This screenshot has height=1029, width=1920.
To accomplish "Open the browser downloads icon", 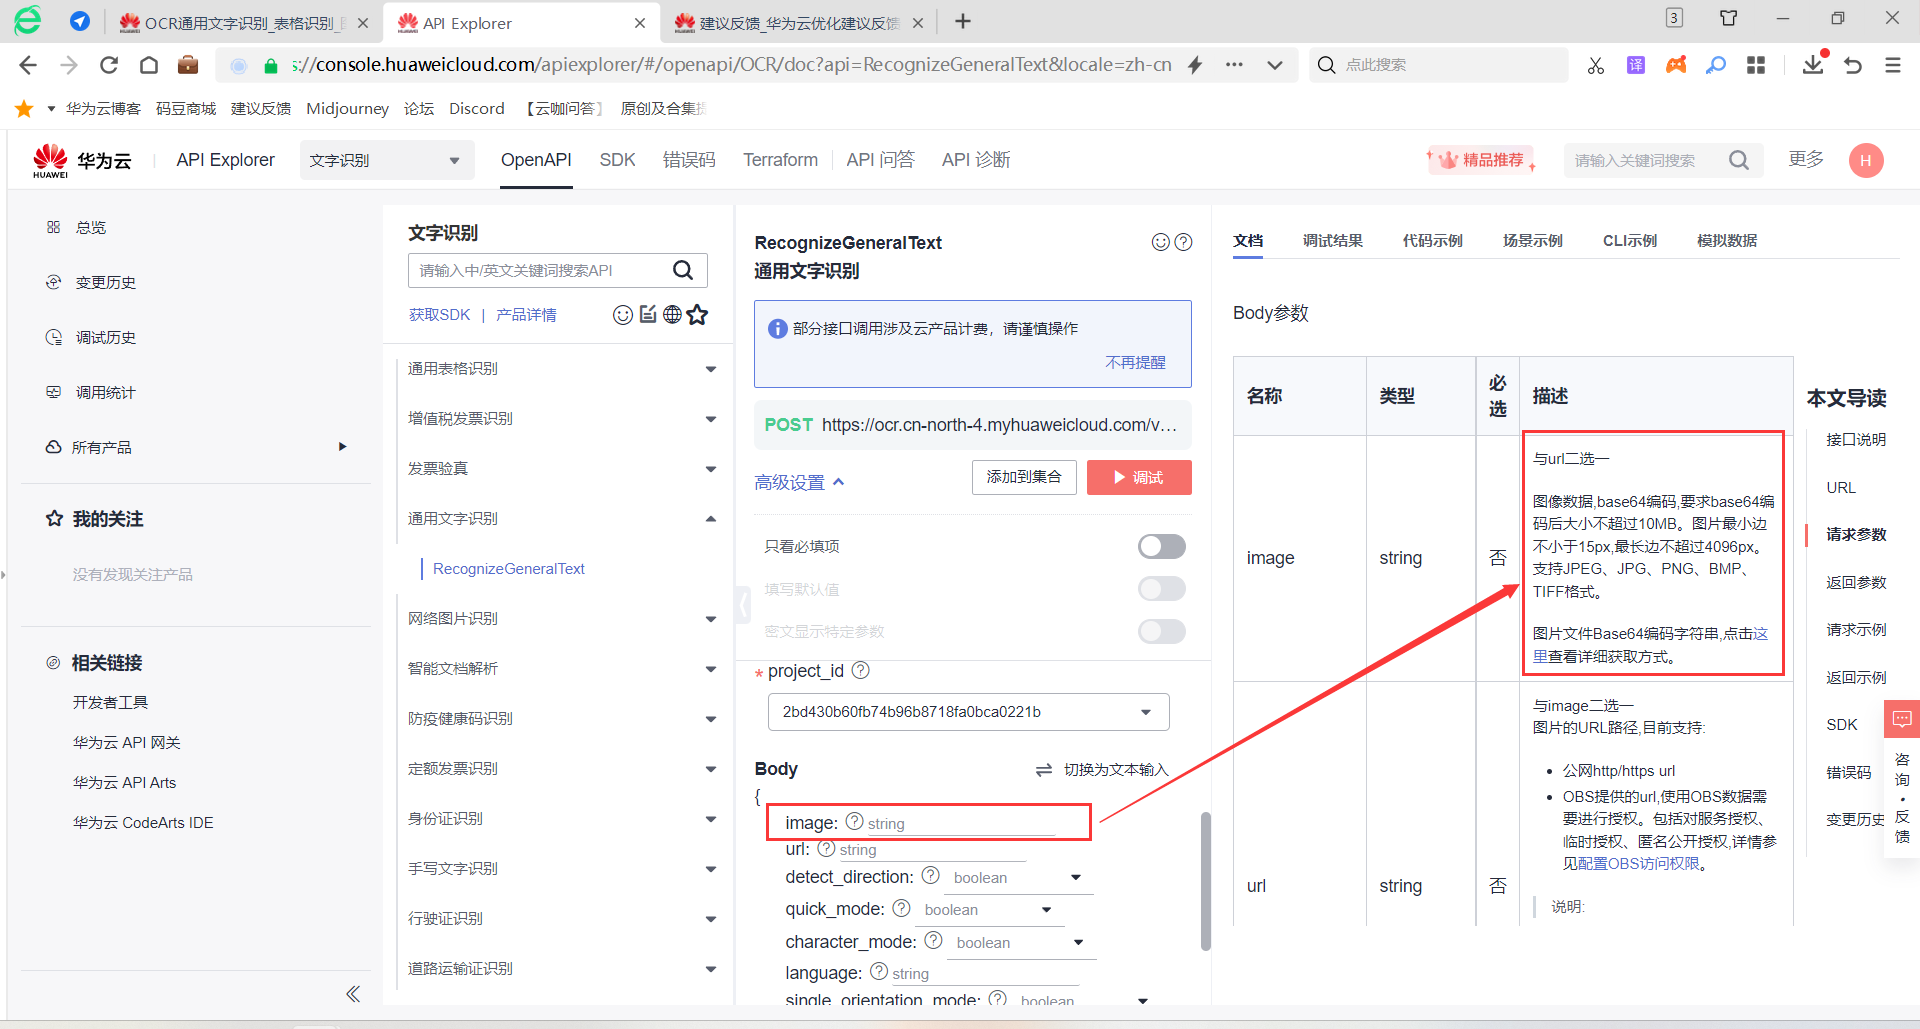I will coord(1812,65).
